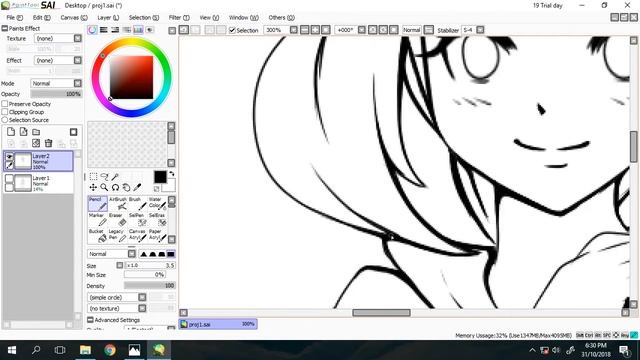Open the File menu
This screenshot has height=360, width=640.
[x=14, y=18]
